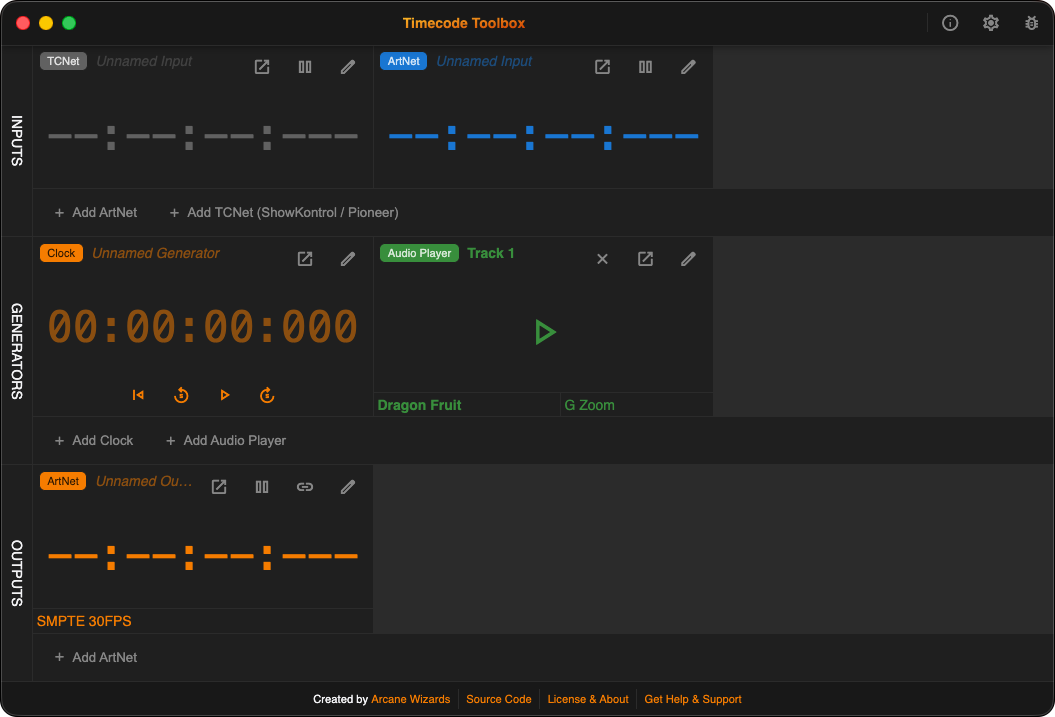Image resolution: width=1055 pixels, height=717 pixels.
Task: Rewind clock generator by five seconds
Action: tap(181, 395)
